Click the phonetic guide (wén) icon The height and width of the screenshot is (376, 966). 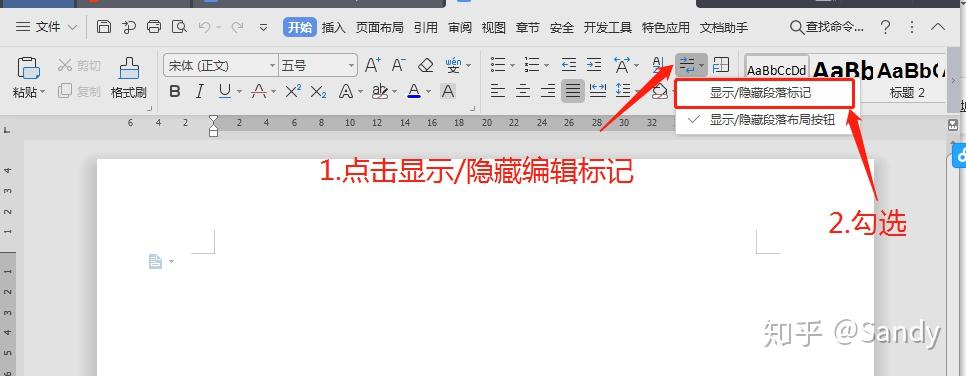point(453,65)
